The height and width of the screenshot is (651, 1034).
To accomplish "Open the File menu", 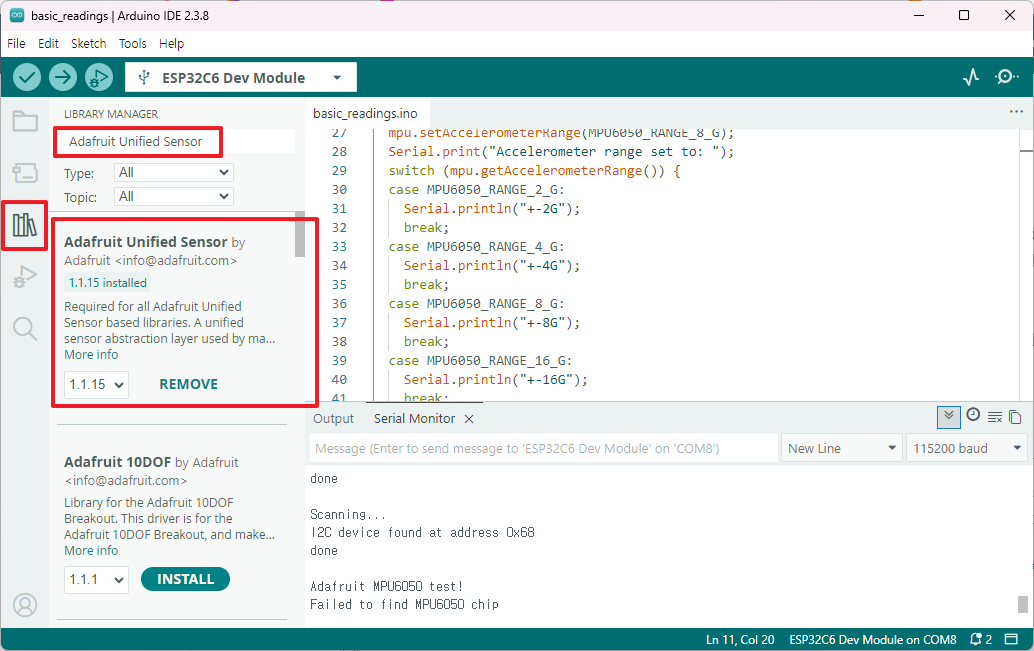I will click(16, 44).
